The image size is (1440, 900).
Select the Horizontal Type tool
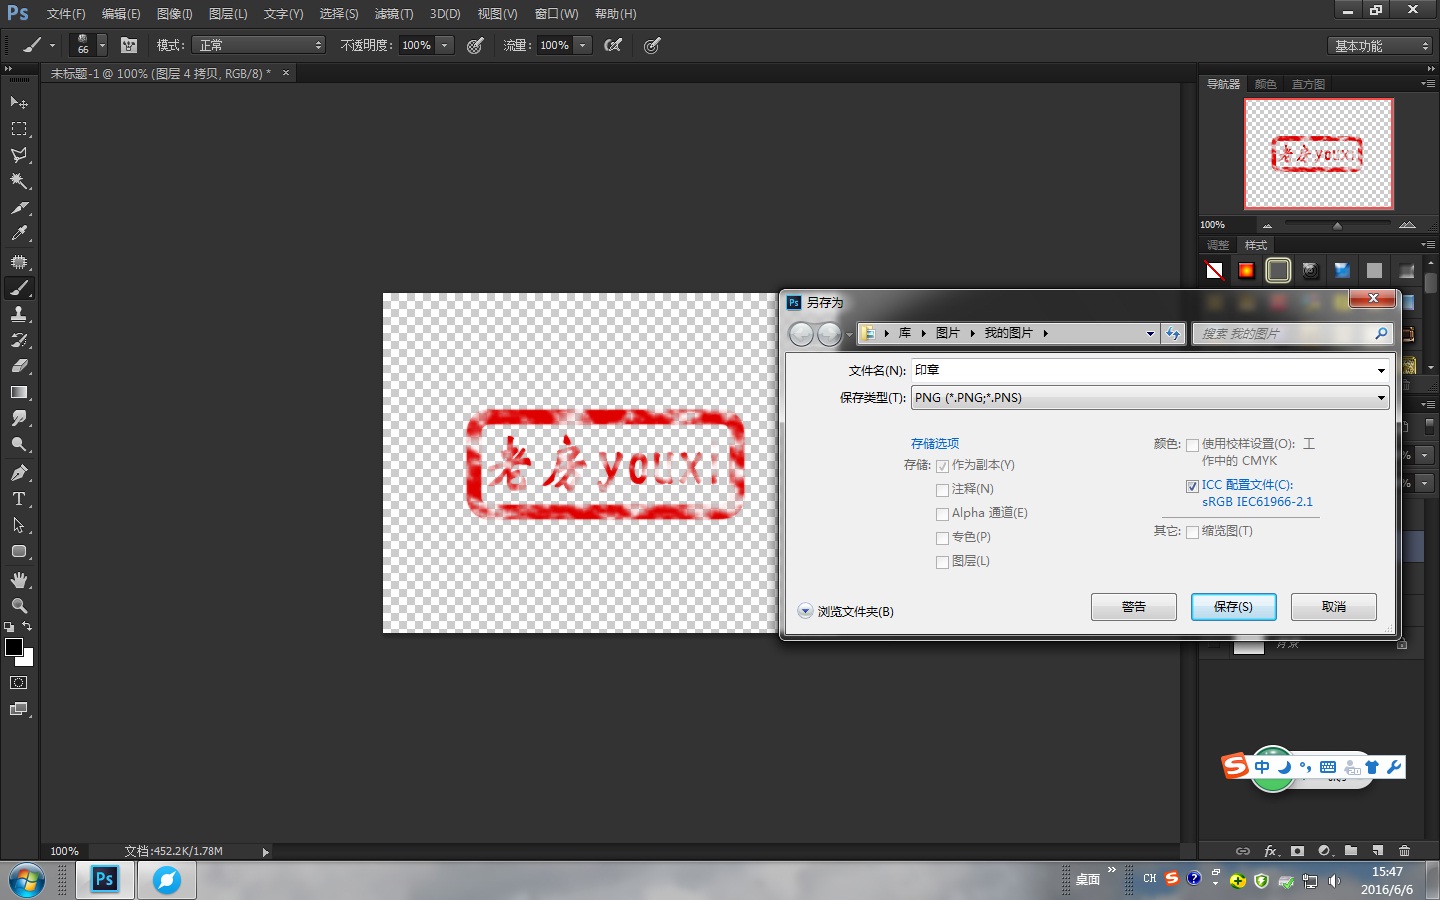coord(18,498)
